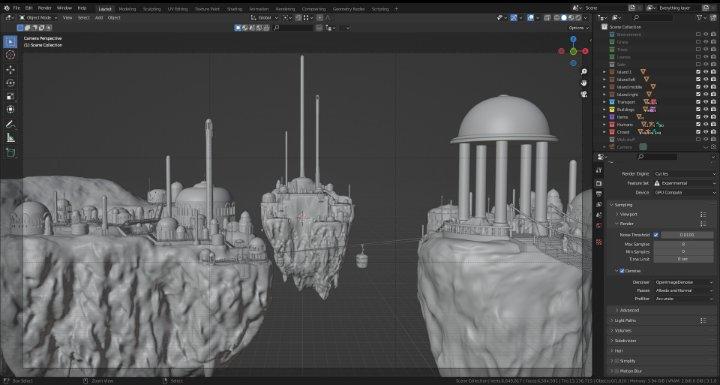Click the Max Samples value field
720x385 pixels.
(x=683, y=244)
